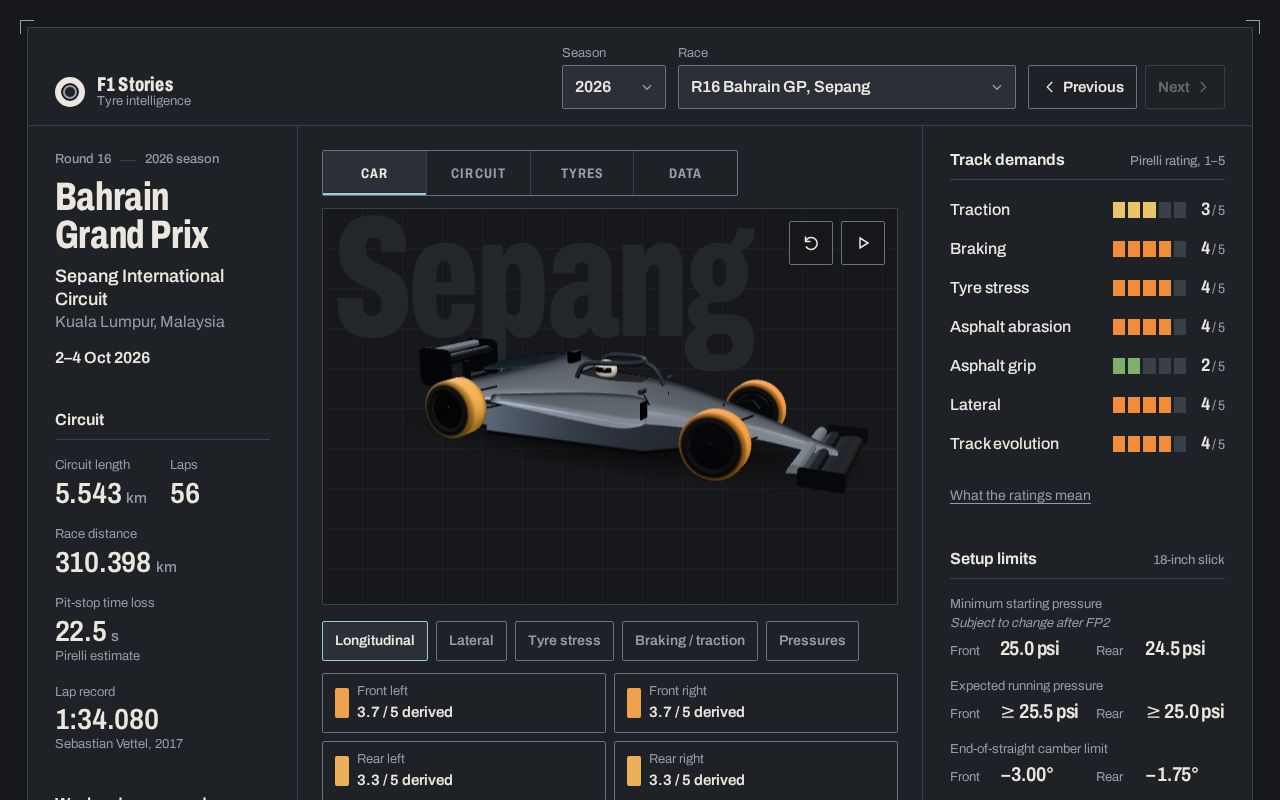The image size is (1280, 800).
Task: Select the Pressures view
Action: [812, 641]
